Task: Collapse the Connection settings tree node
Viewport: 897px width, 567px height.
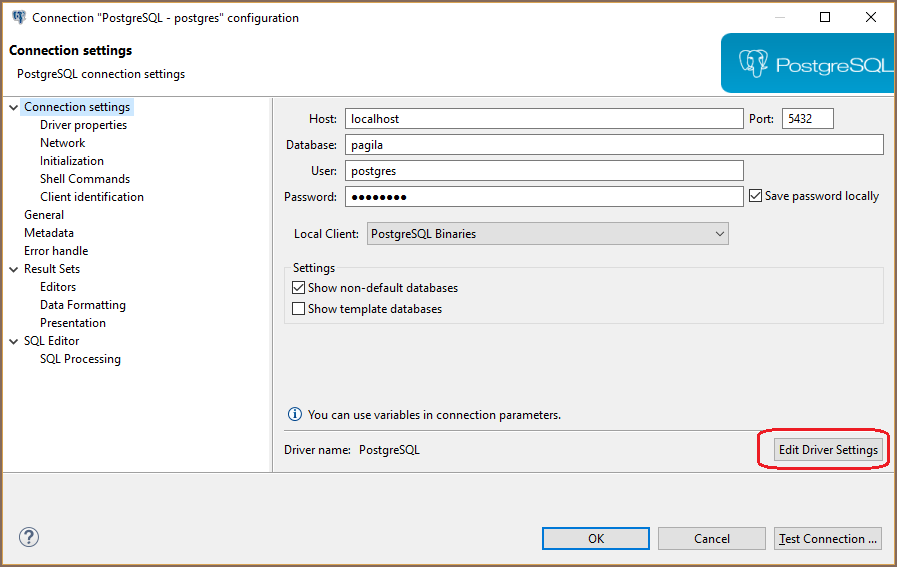Action: (x=13, y=107)
